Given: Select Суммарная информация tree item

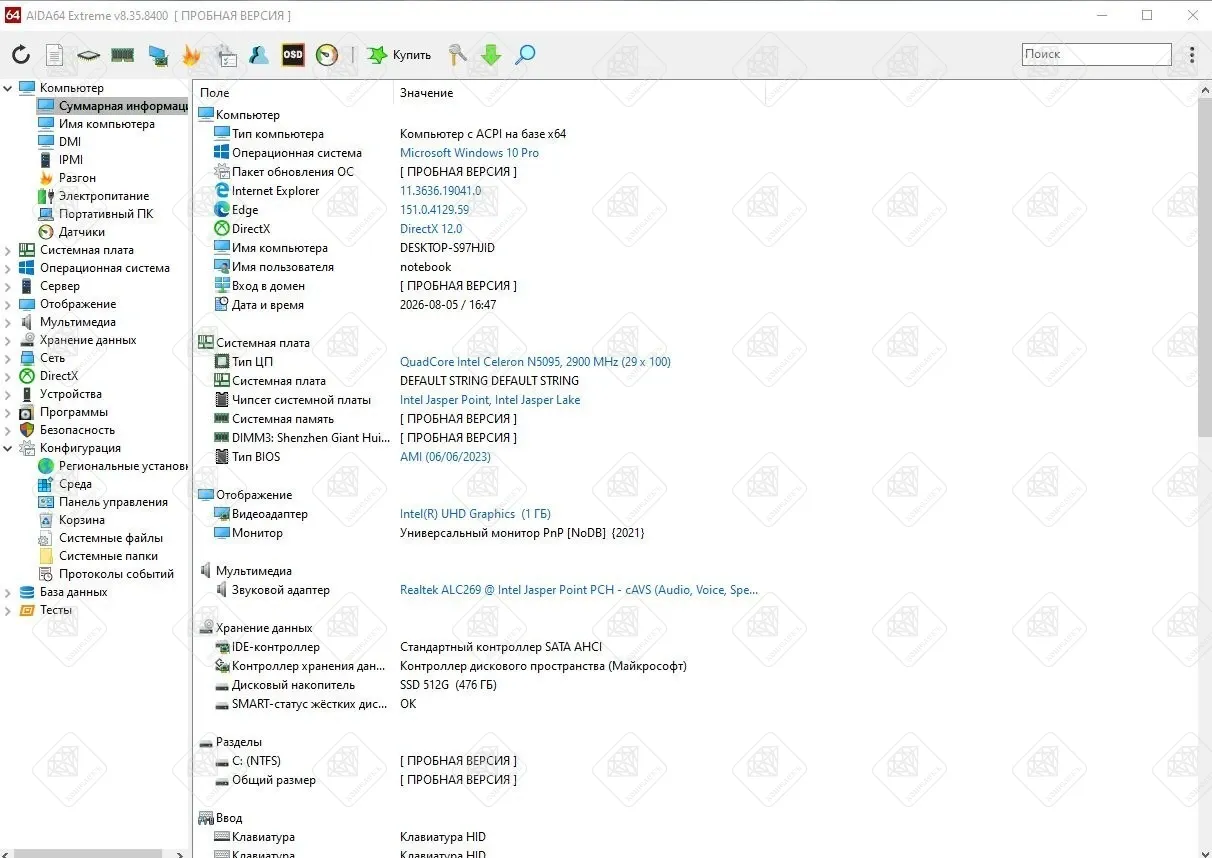Looking at the screenshot, I should (123, 106).
